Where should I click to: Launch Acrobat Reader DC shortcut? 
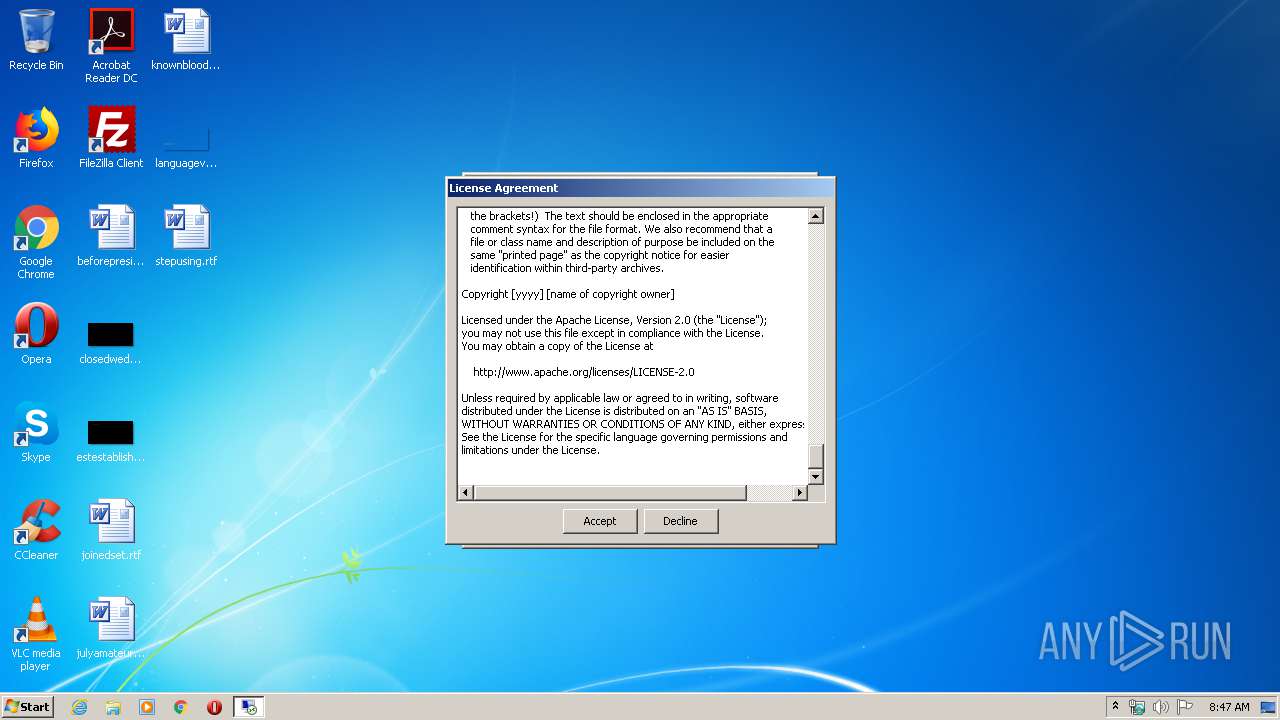coord(111,46)
